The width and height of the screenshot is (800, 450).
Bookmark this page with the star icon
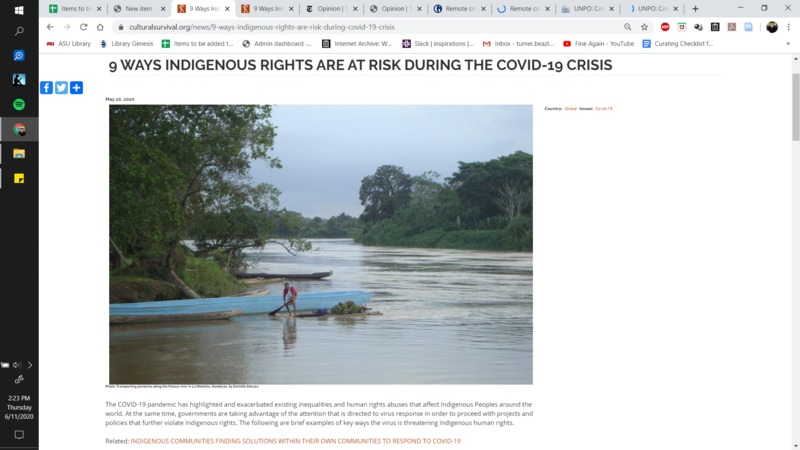644,27
